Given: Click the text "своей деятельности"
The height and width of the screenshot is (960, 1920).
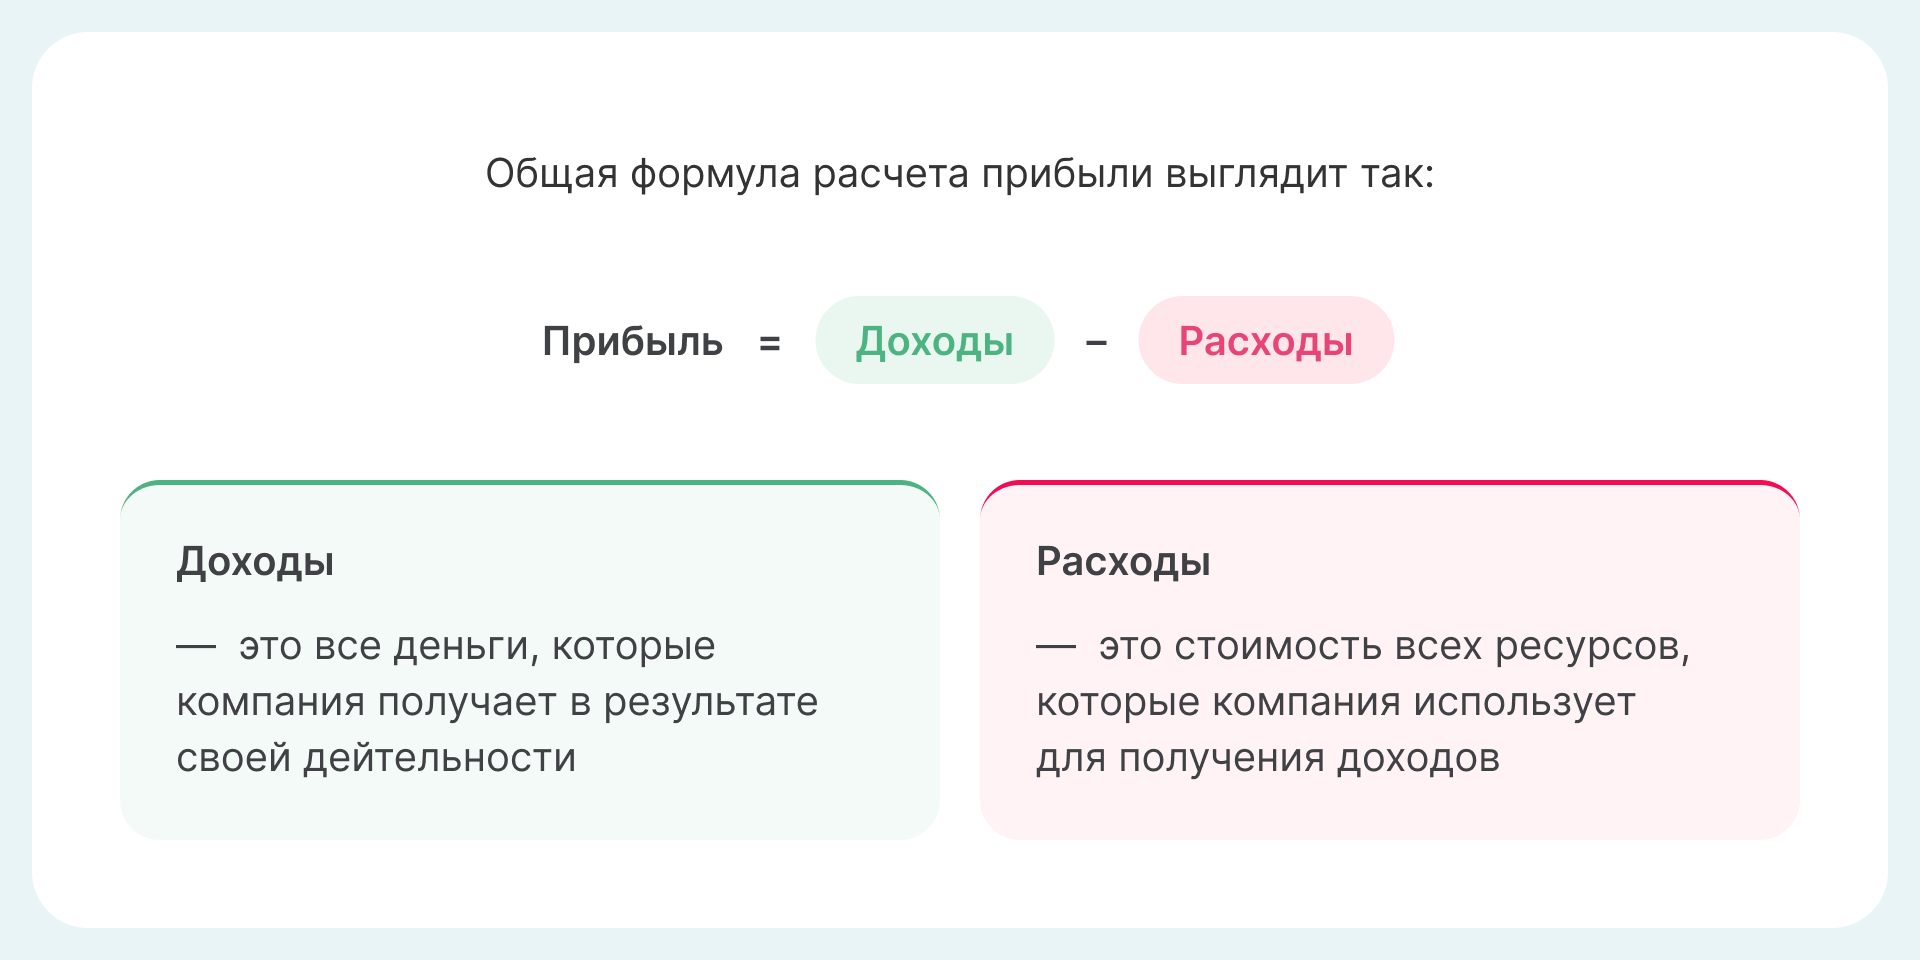Looking at the screenshot, I should 376,759.
